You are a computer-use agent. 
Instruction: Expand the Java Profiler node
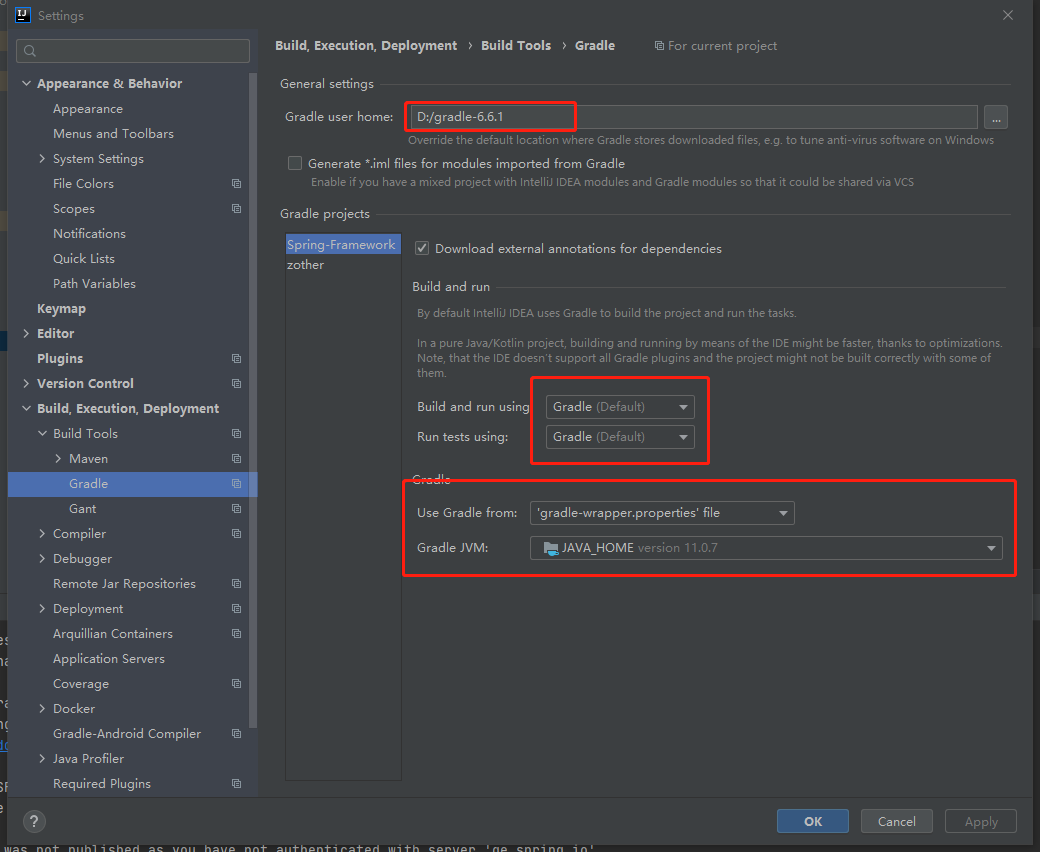point(42,759)
